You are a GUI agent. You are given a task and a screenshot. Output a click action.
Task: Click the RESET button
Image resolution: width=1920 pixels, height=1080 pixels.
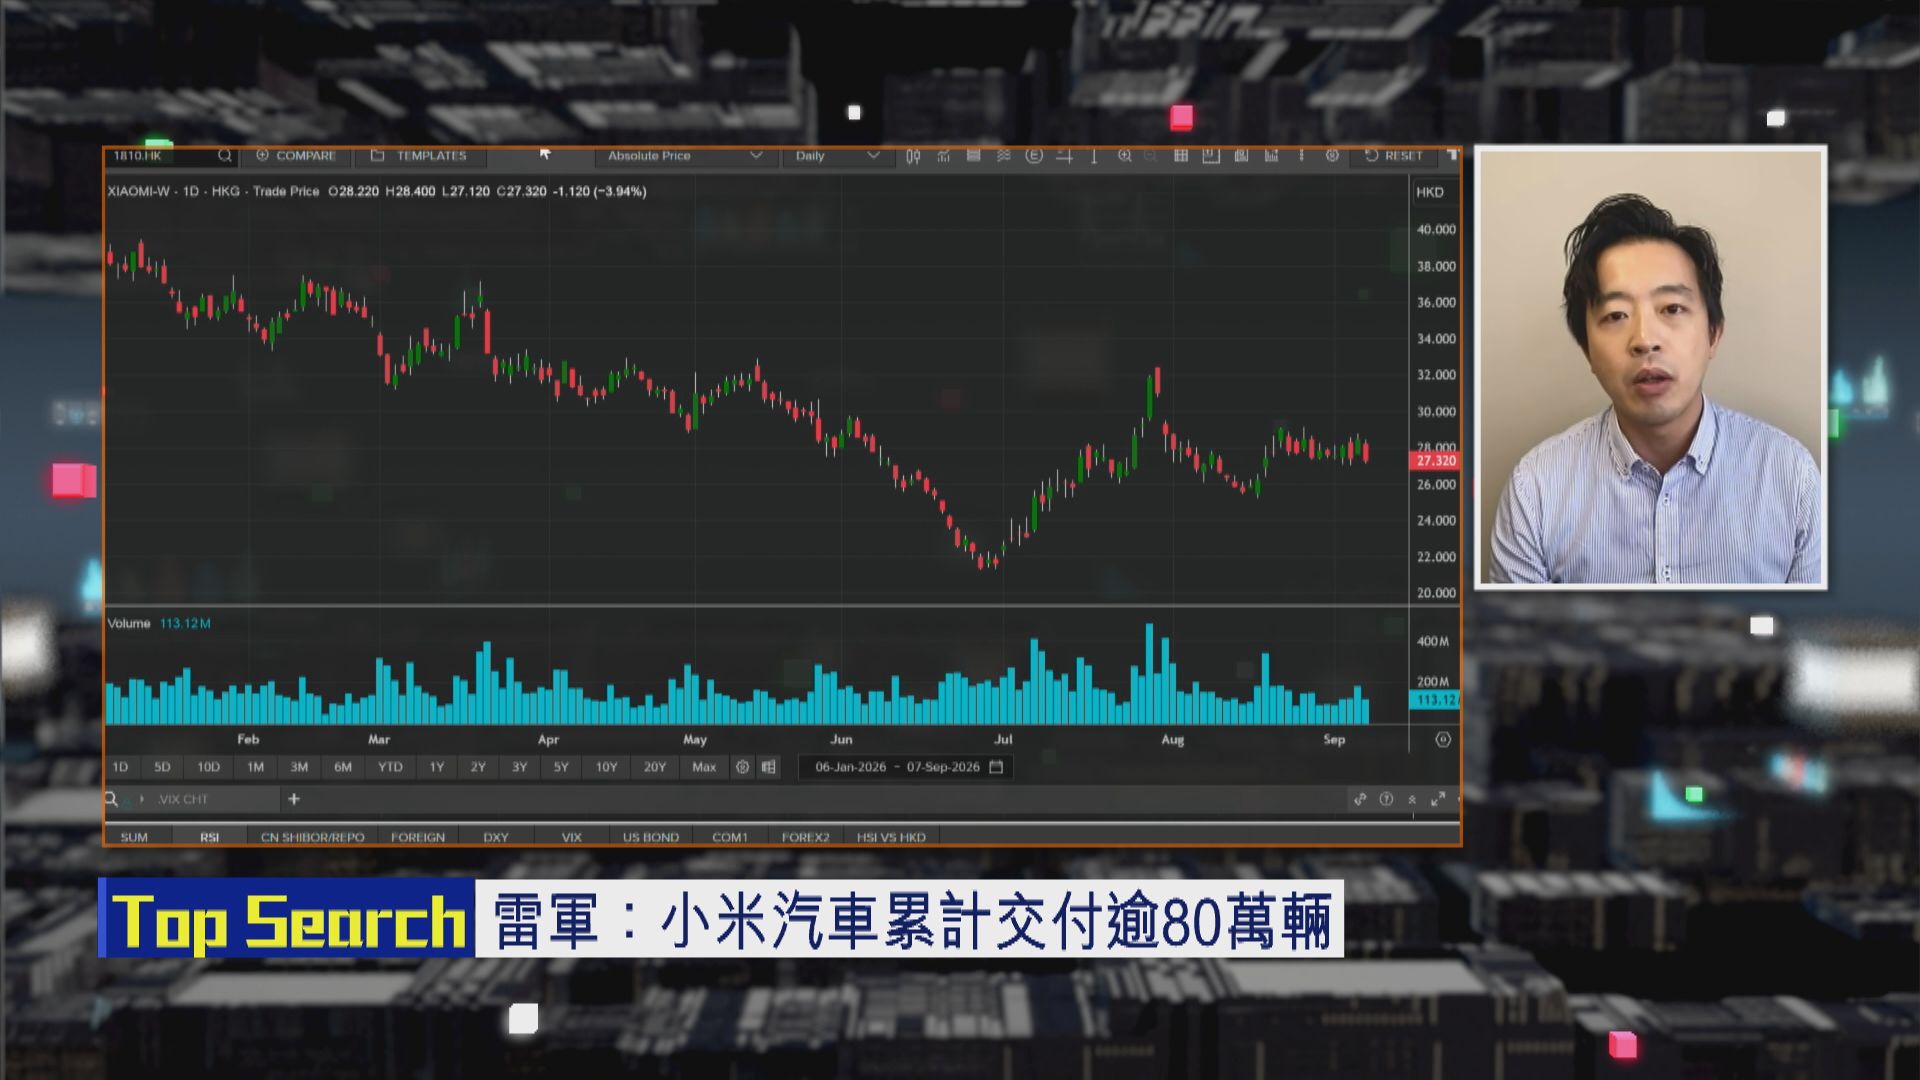point(1394,156)
